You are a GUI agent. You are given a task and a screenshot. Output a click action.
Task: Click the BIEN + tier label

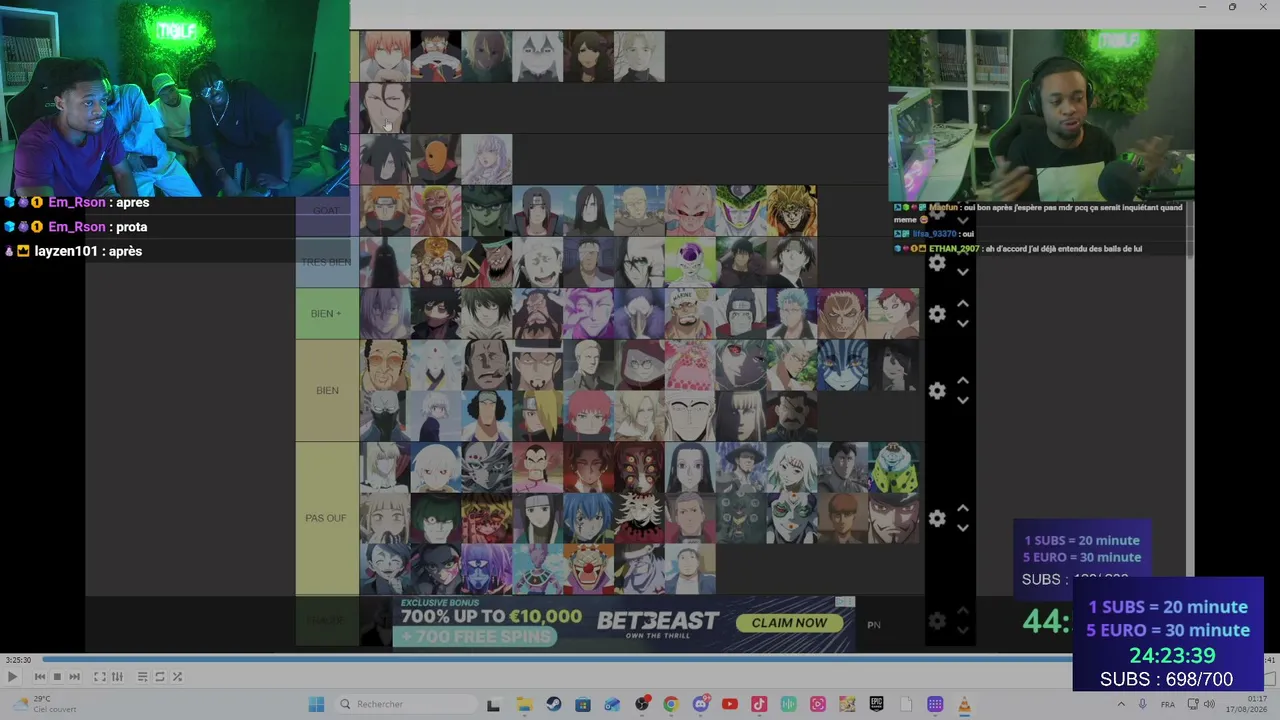pyautogui.click(x=326, y=314)
